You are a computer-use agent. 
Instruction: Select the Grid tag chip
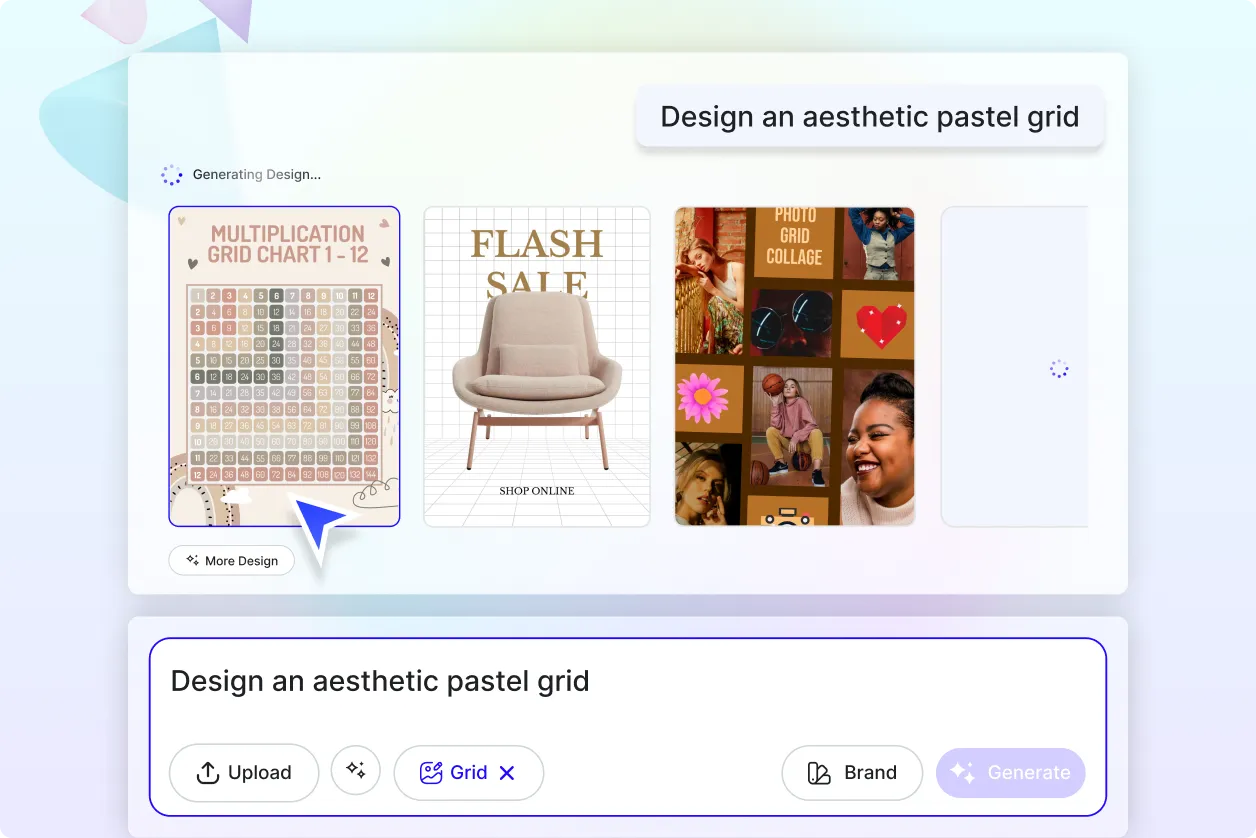469,773
